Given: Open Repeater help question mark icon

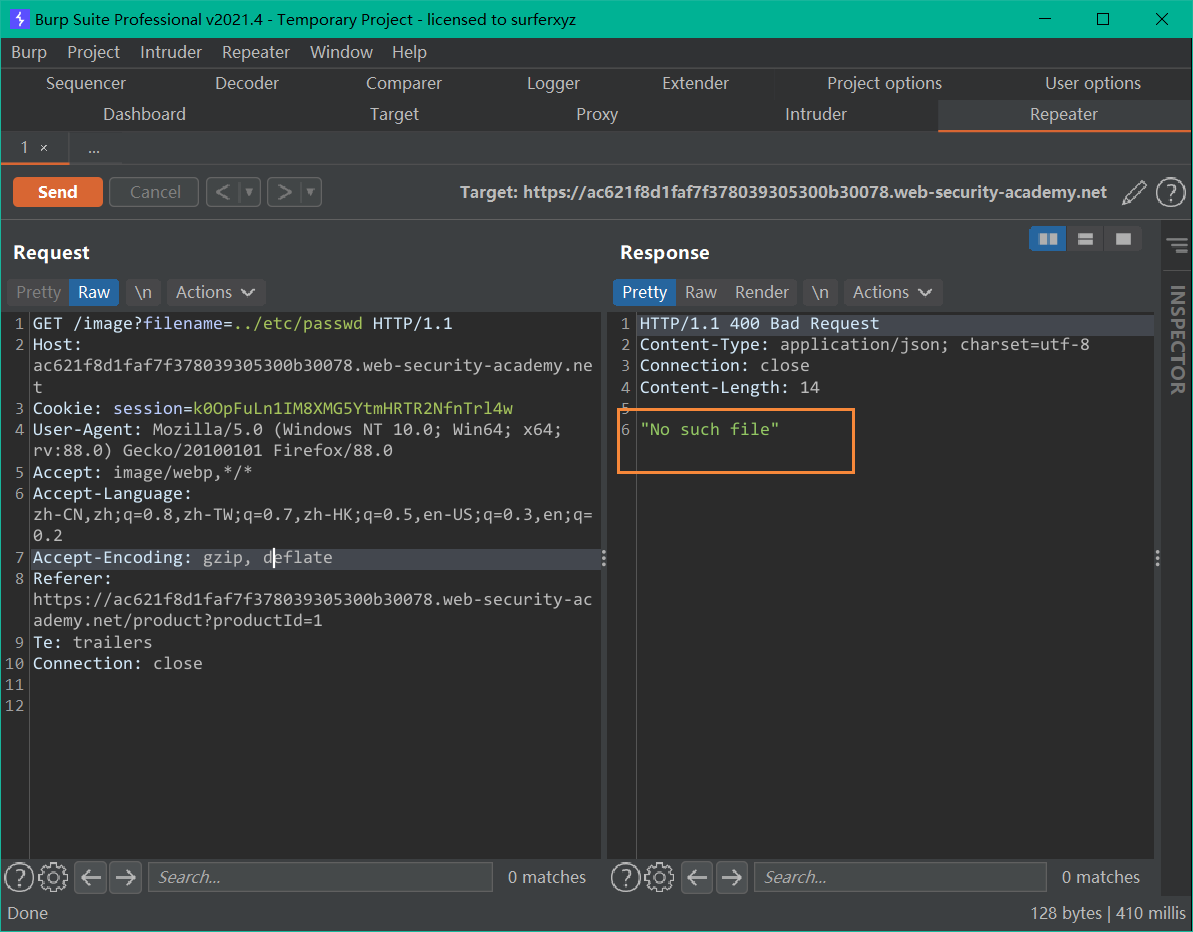Looking at the screenshot, I should click(x=1171, y=192).
